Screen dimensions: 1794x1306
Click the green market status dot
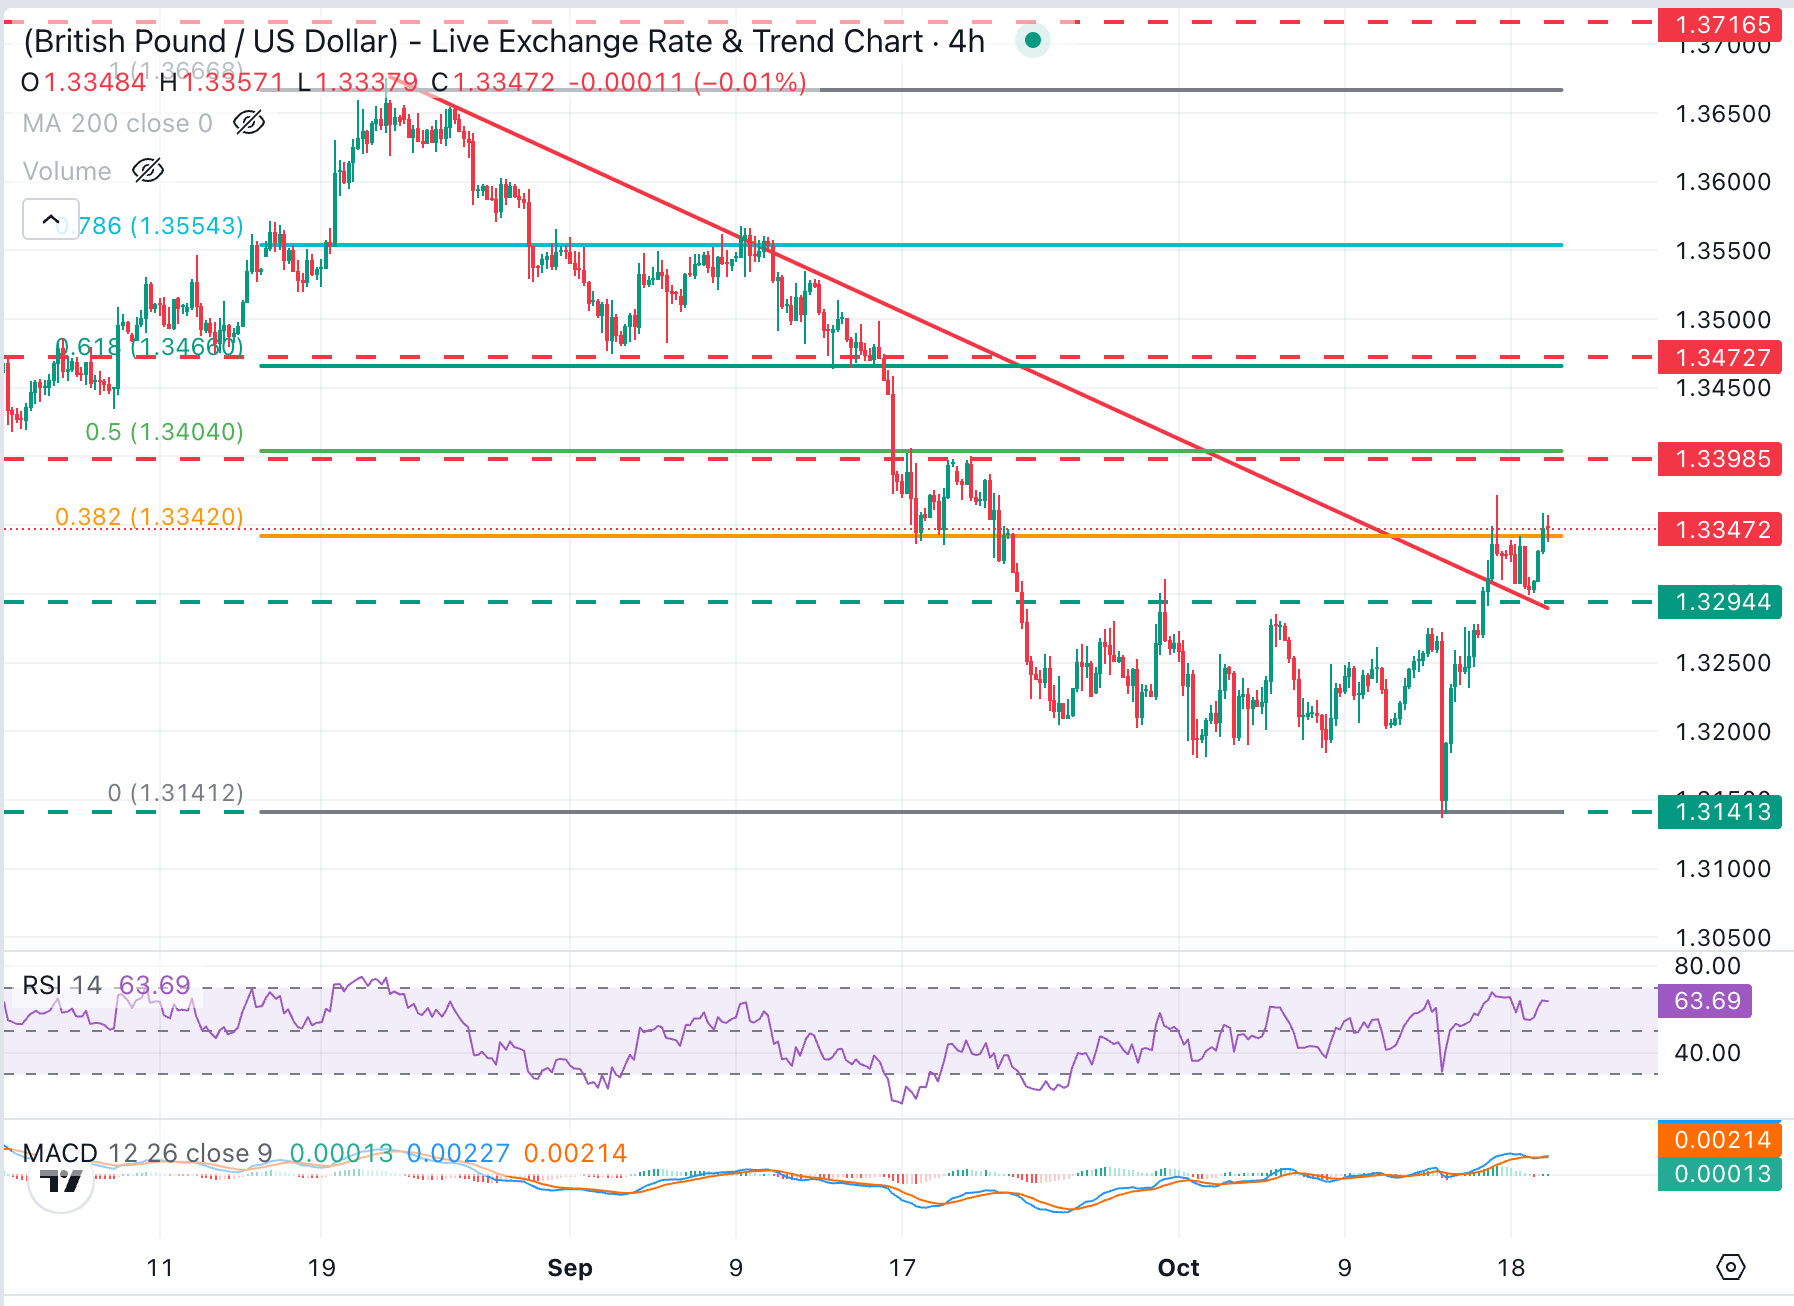(x=1033, y=41)
